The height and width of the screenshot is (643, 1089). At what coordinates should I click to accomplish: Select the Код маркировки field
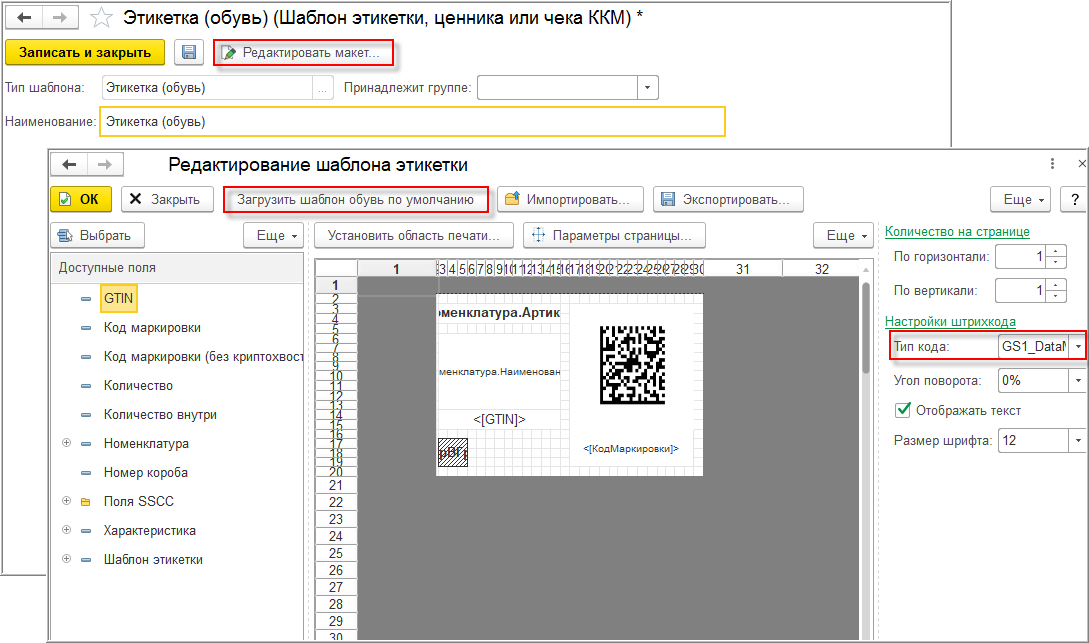[152, 328]
